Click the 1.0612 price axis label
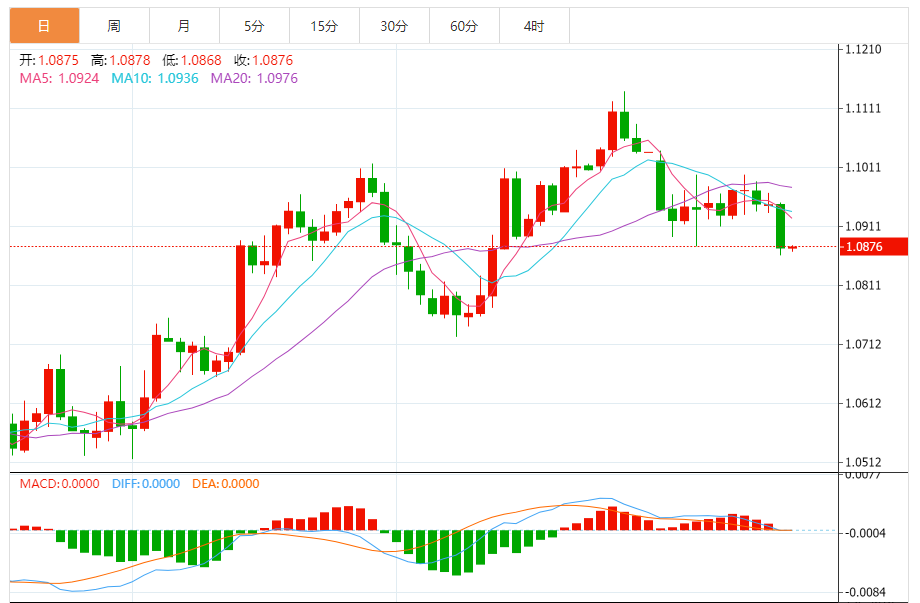The width and height of the screenshot is (920, 603). pyautogui.click(x=863, y=403)
